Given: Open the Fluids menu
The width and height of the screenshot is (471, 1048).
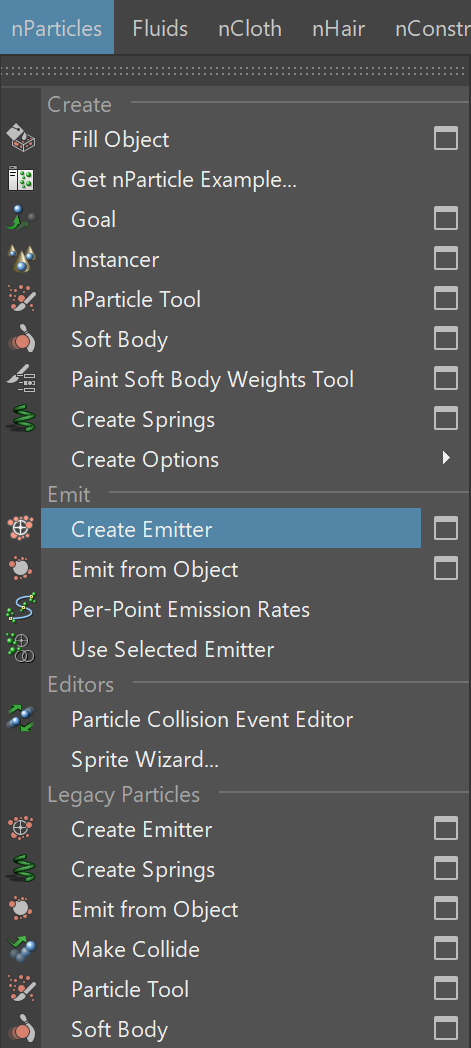Looking at the screenshot, I should (160, 28).
